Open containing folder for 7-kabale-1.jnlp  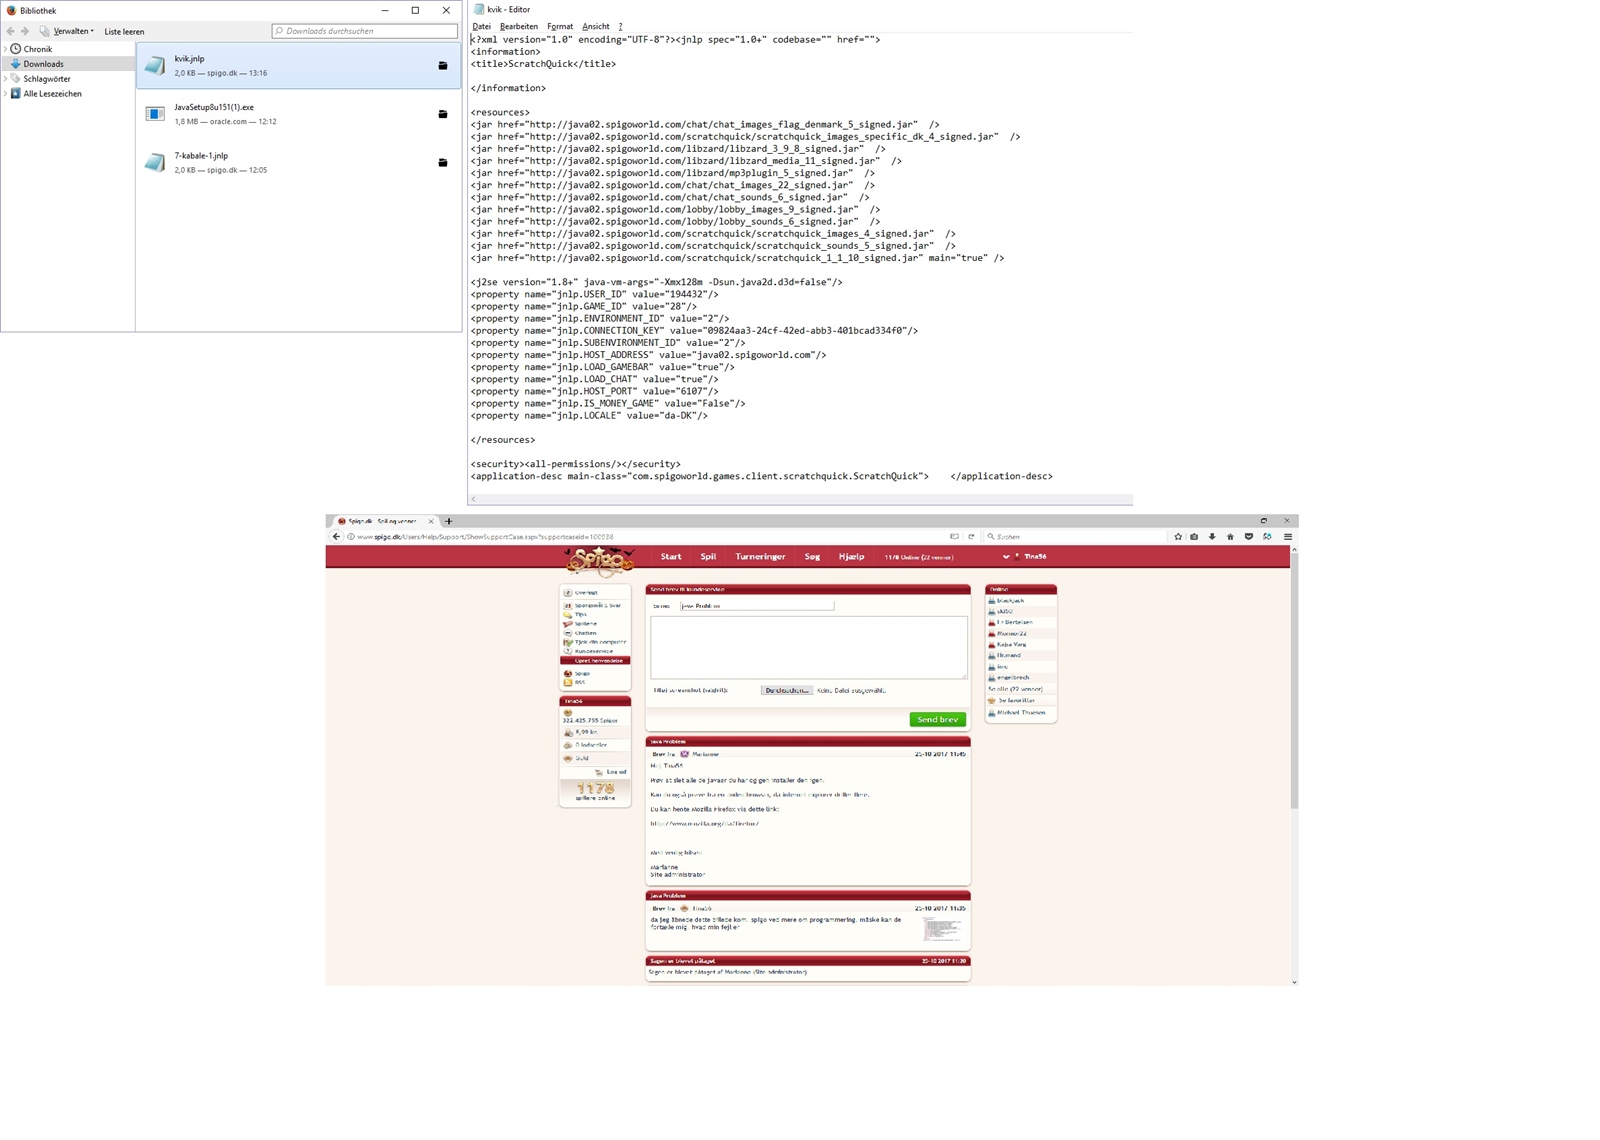coord(443,163)
